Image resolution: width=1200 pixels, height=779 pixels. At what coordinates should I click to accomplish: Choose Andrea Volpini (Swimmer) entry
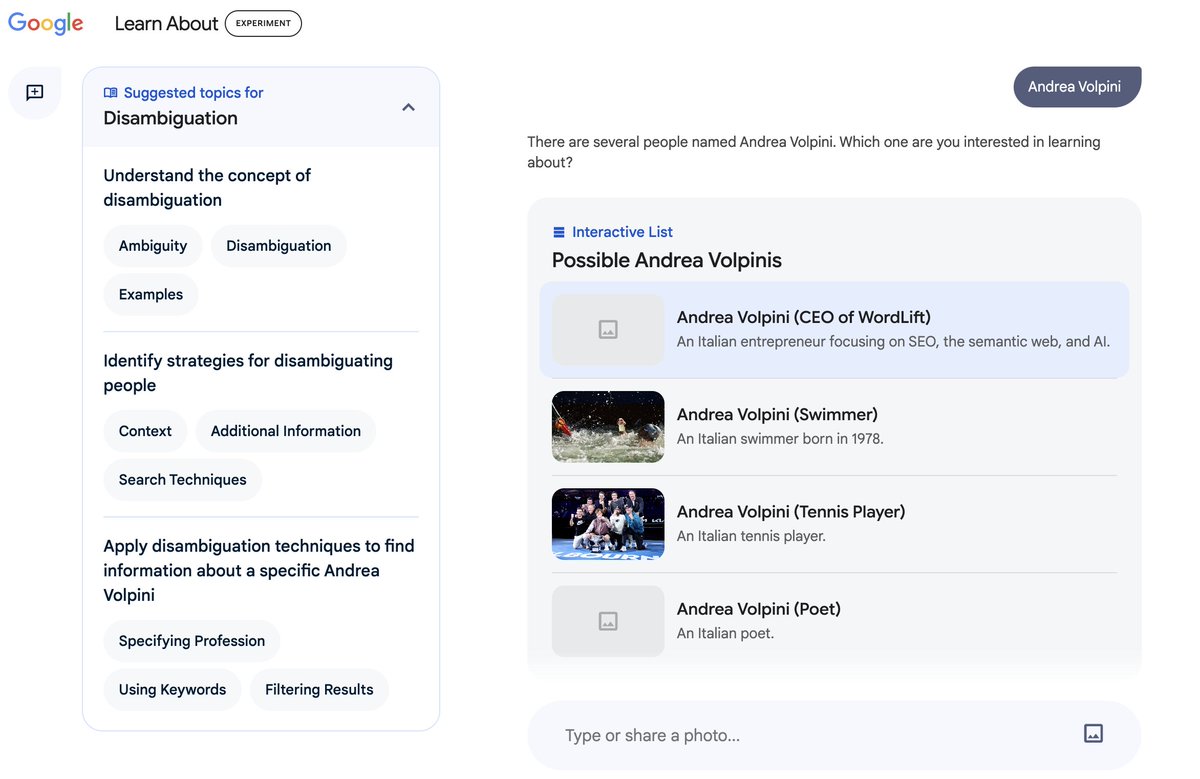click(834, 427)
